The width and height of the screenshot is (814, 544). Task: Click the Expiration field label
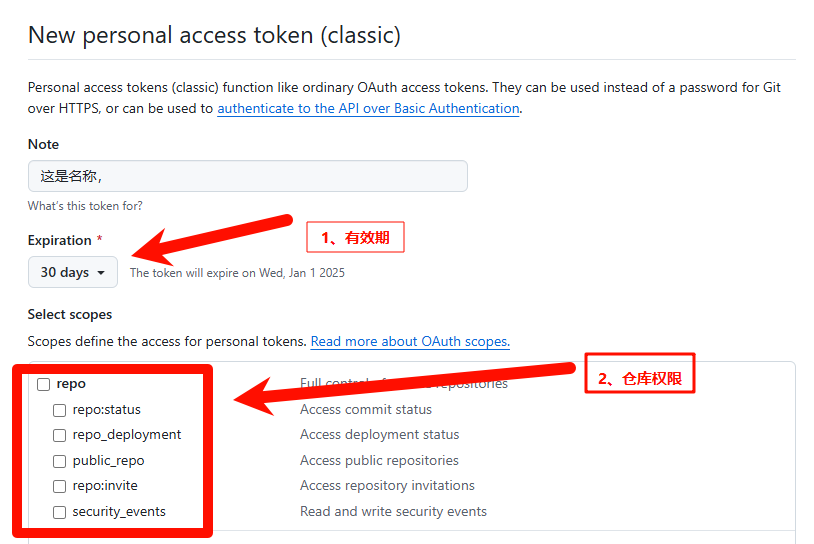pos(60,240)
